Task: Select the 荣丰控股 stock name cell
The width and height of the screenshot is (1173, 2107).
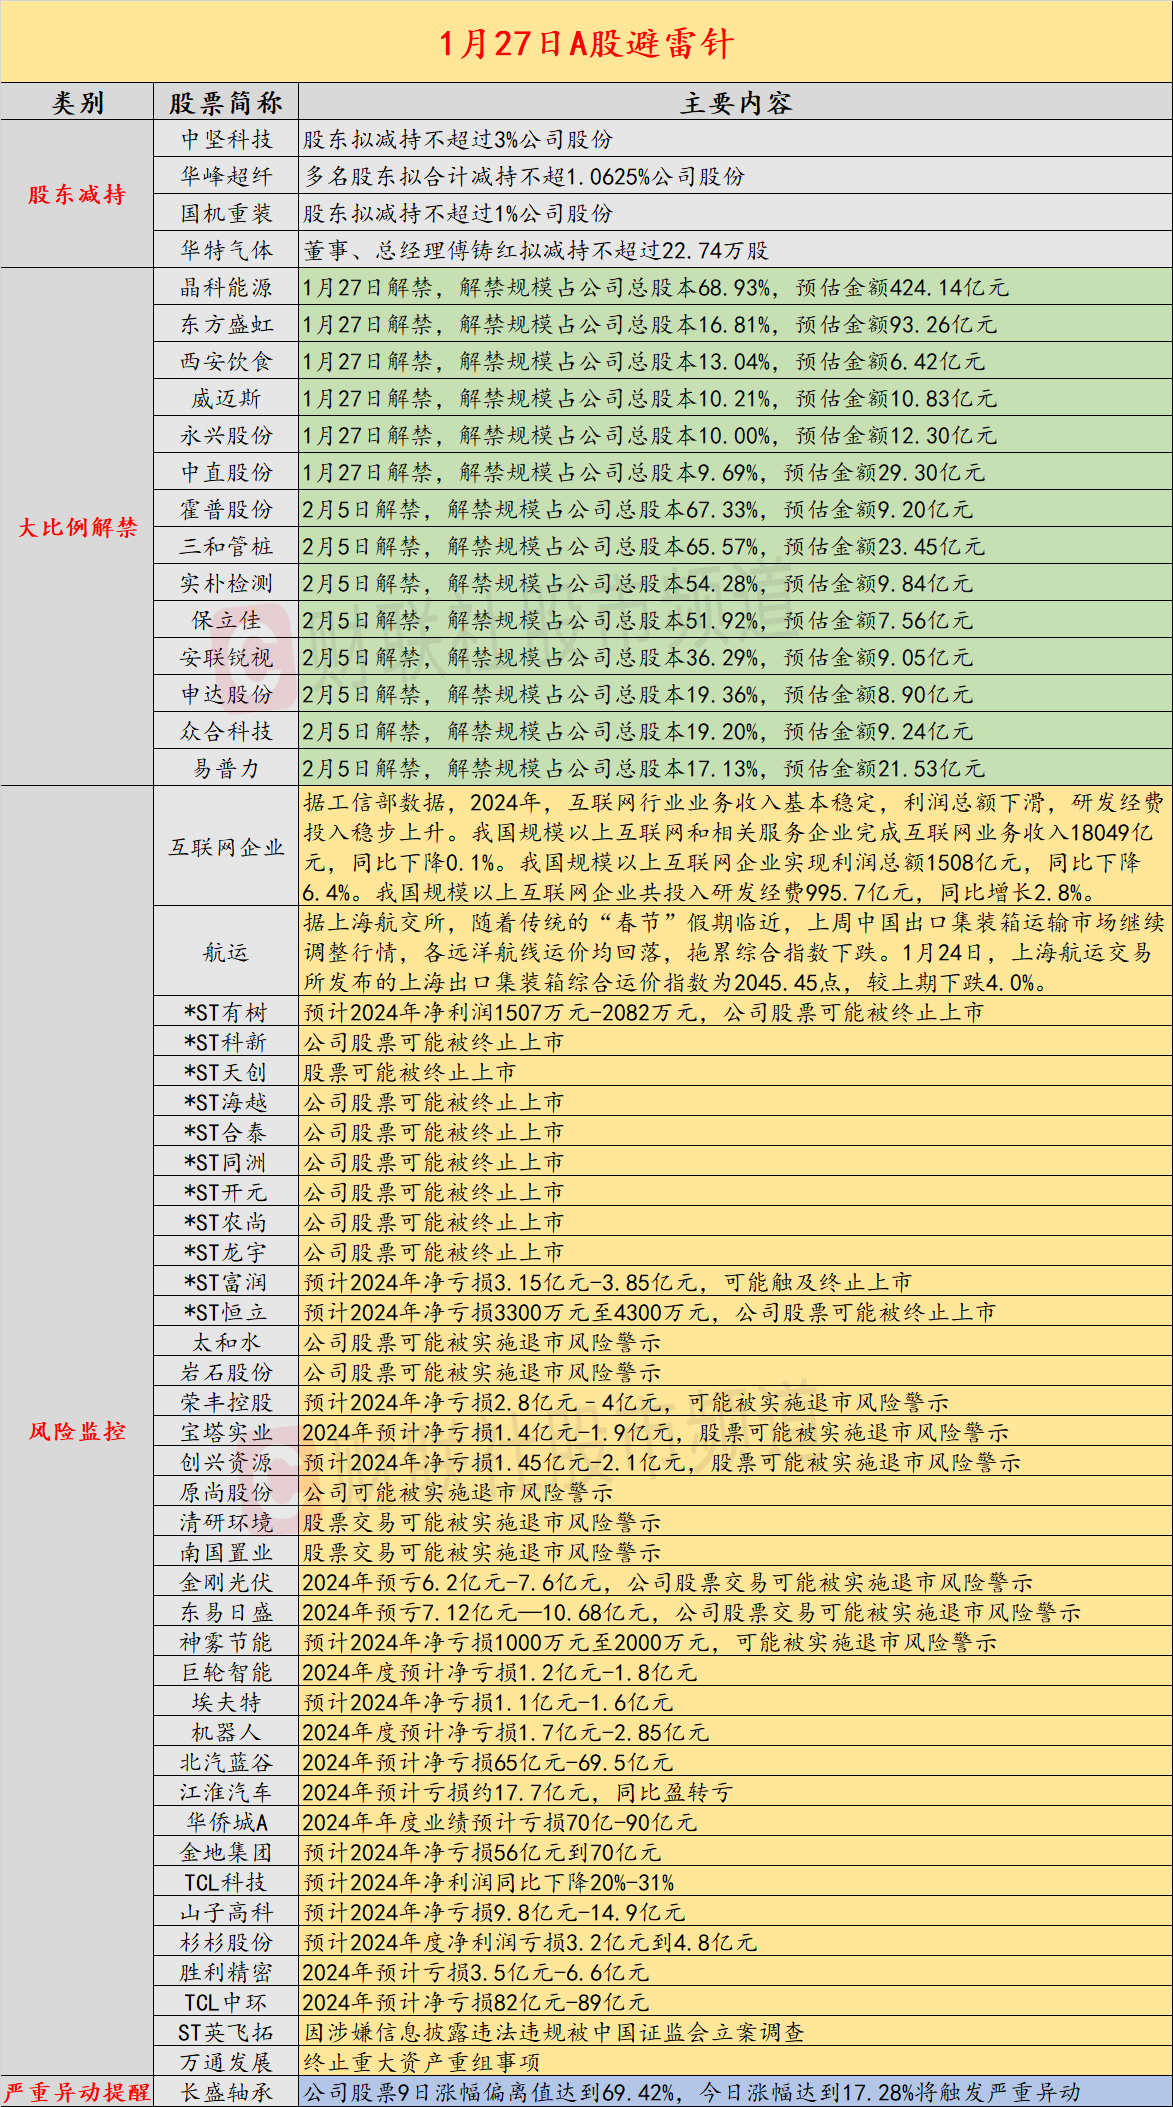Action: pyautogui.click(x=226, y=1402)
